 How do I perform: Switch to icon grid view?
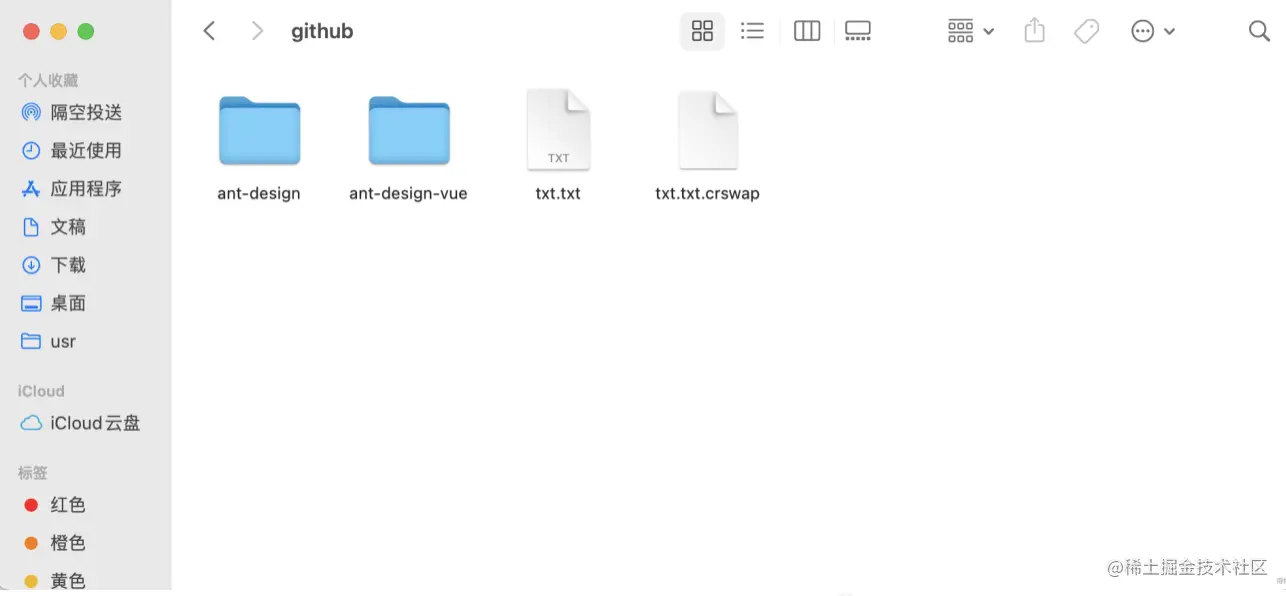tap(702, 31)
